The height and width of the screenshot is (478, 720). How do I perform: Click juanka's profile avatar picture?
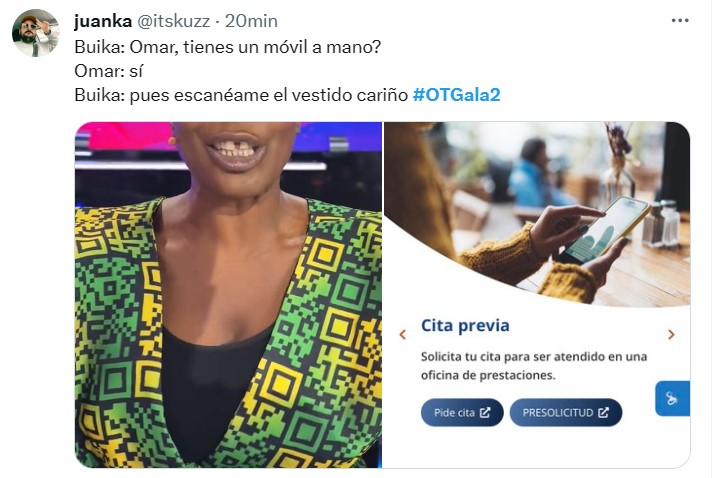(x=35, y=33)
